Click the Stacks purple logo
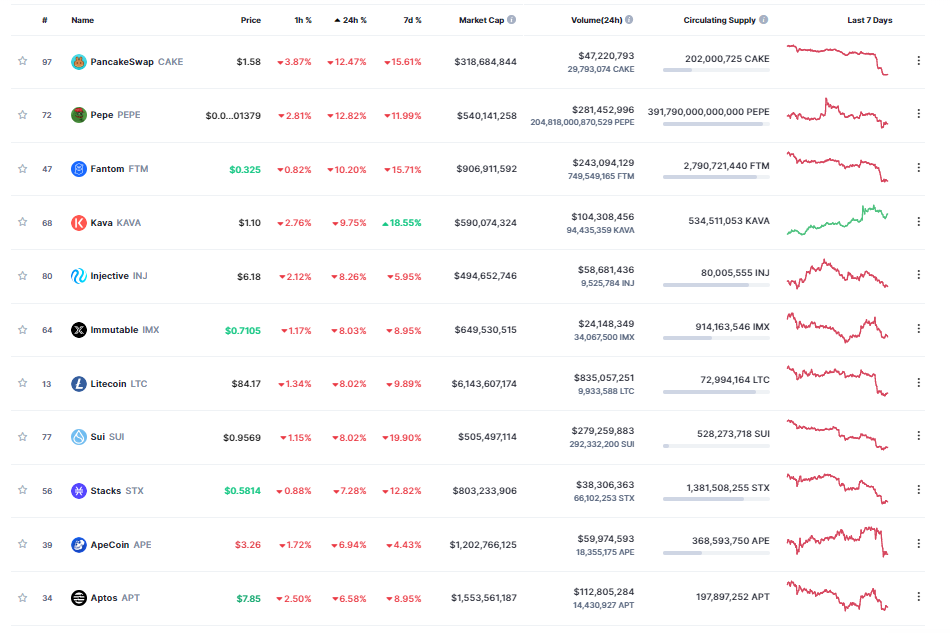 [79, 491]
